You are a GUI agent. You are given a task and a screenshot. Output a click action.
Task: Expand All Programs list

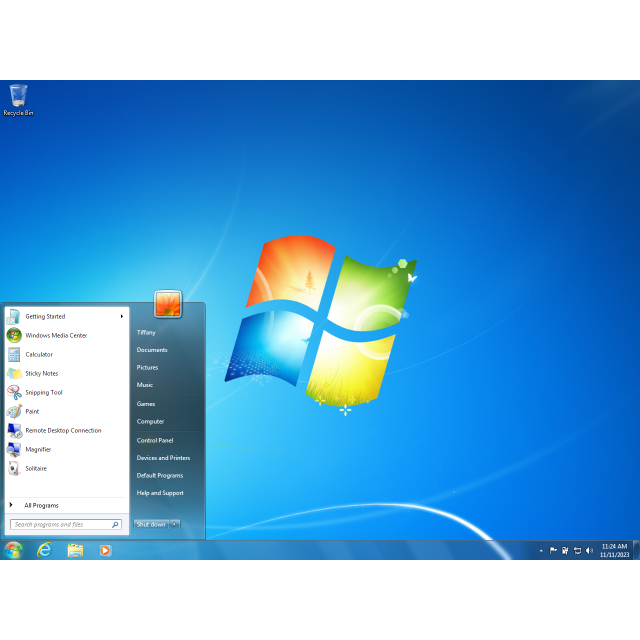(x=41, y=505)
